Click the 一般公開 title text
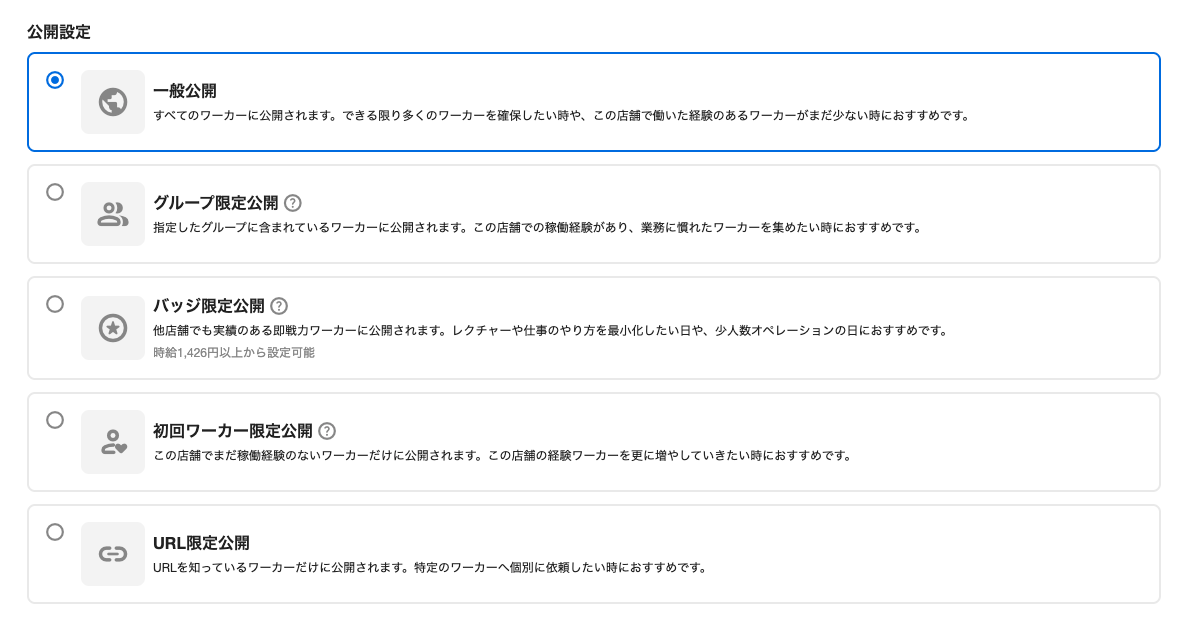 185,91
